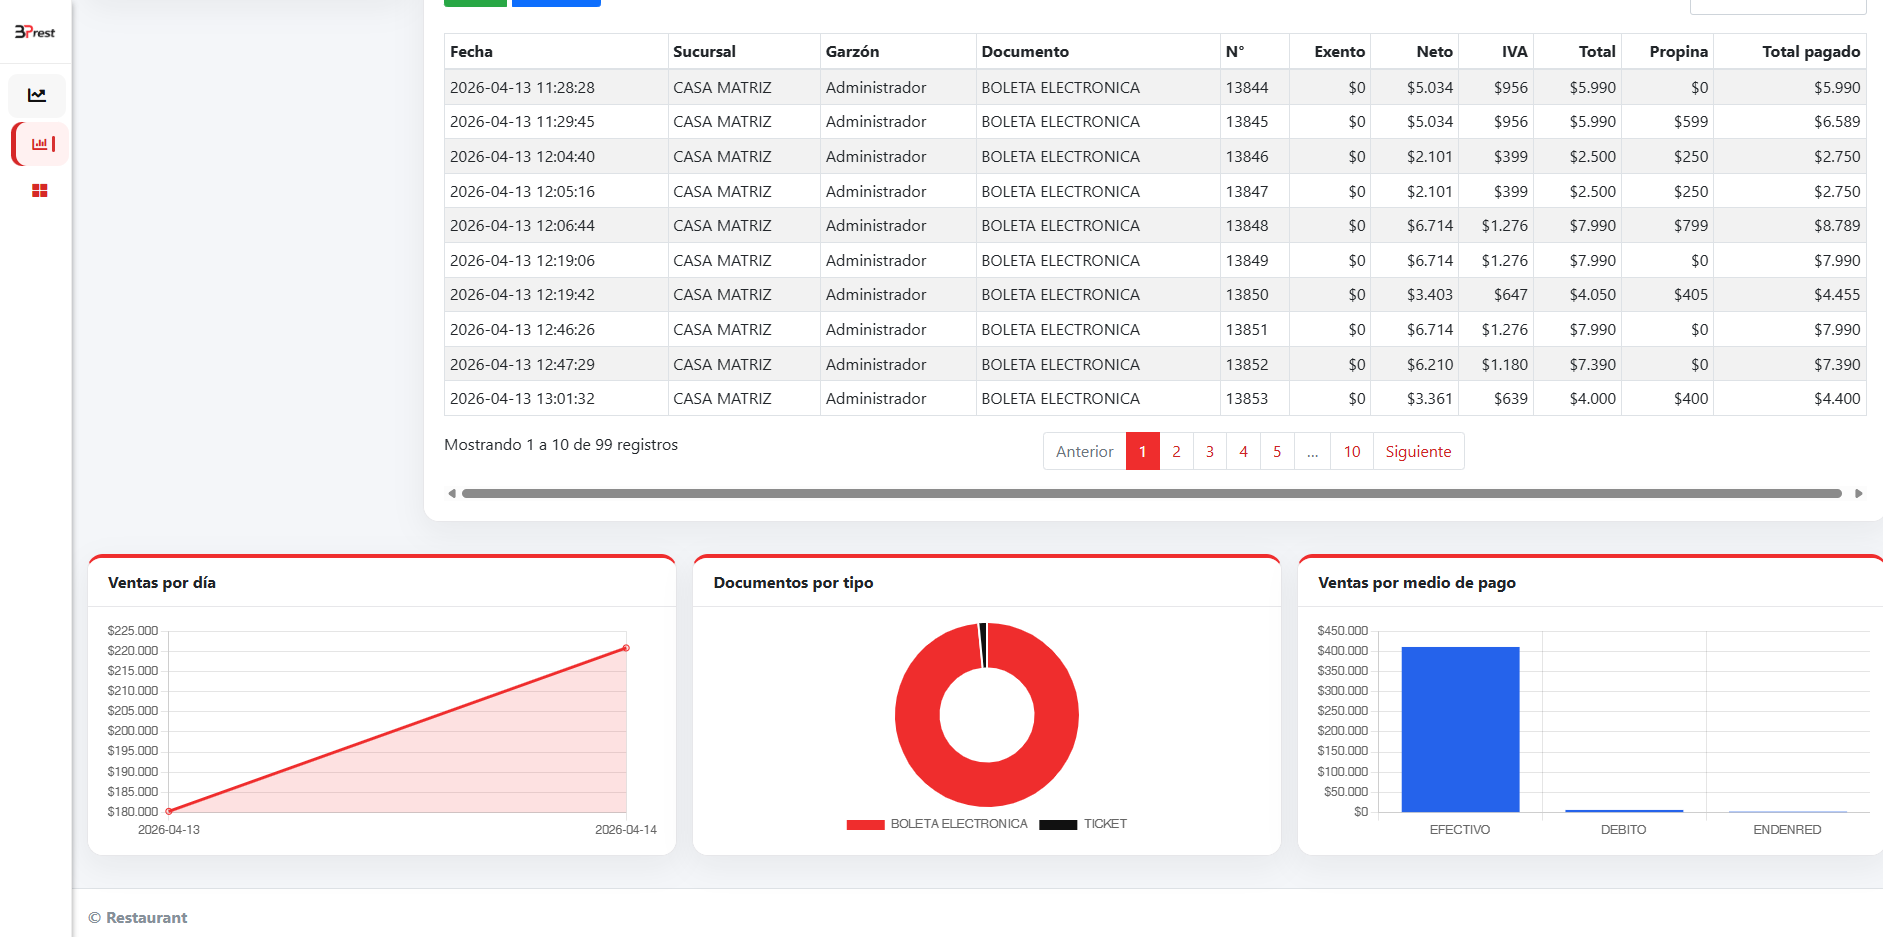Toggle BOLETA ELECTRONICA legend item
This screenshot has width=1883, height=937.
pyautogui.click(x=937, y=824)
